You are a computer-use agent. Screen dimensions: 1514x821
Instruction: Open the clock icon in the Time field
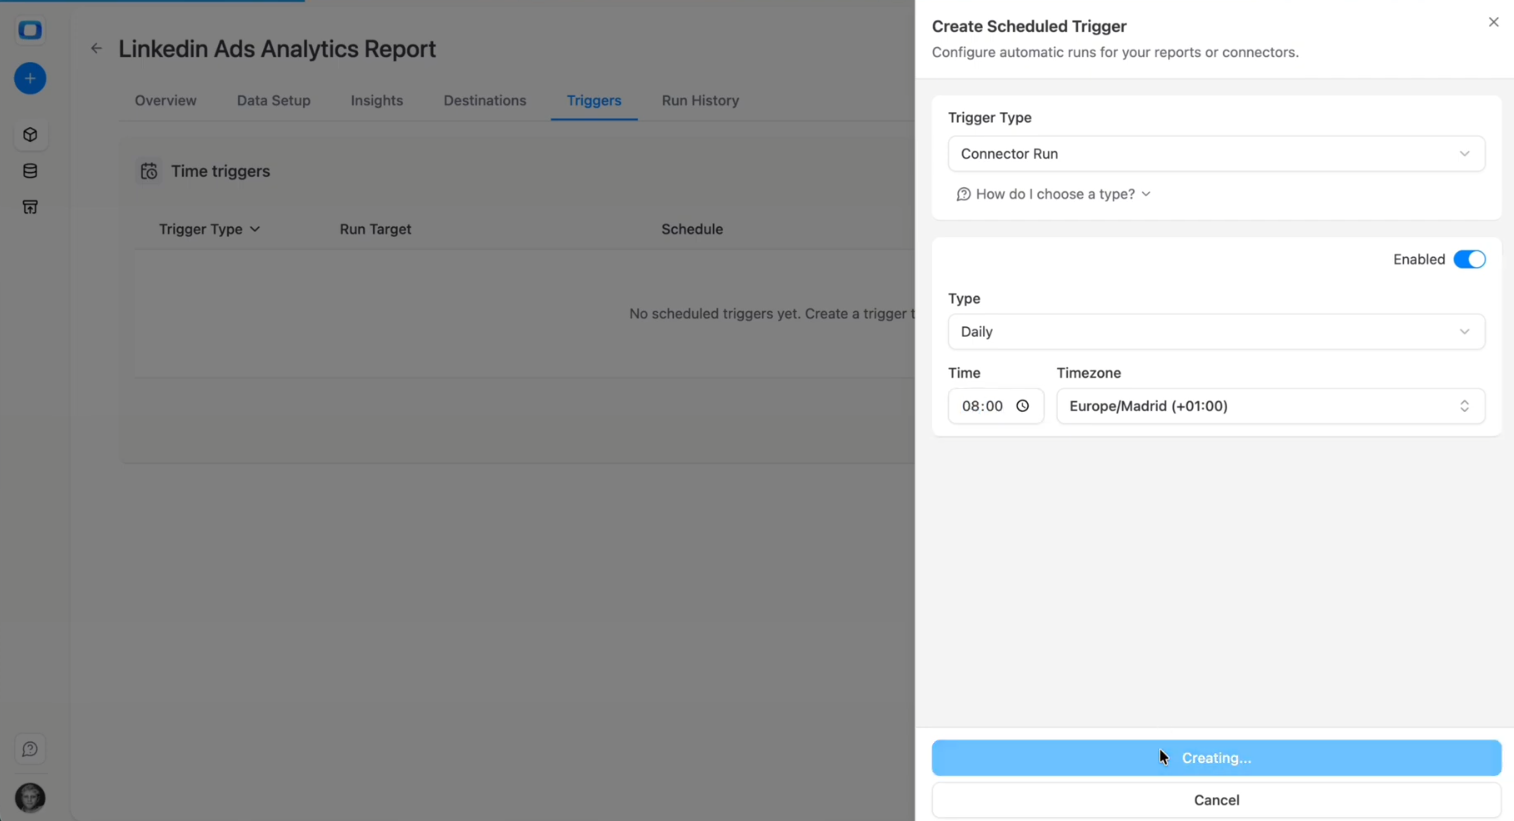1022,406
